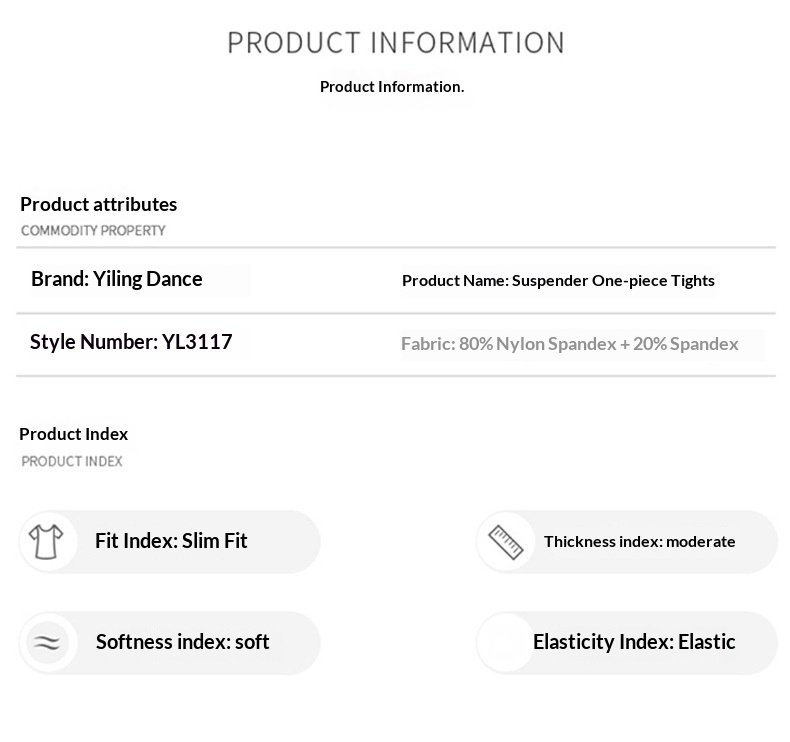Click the "Product Information." subtitle text

click(392, 87)
